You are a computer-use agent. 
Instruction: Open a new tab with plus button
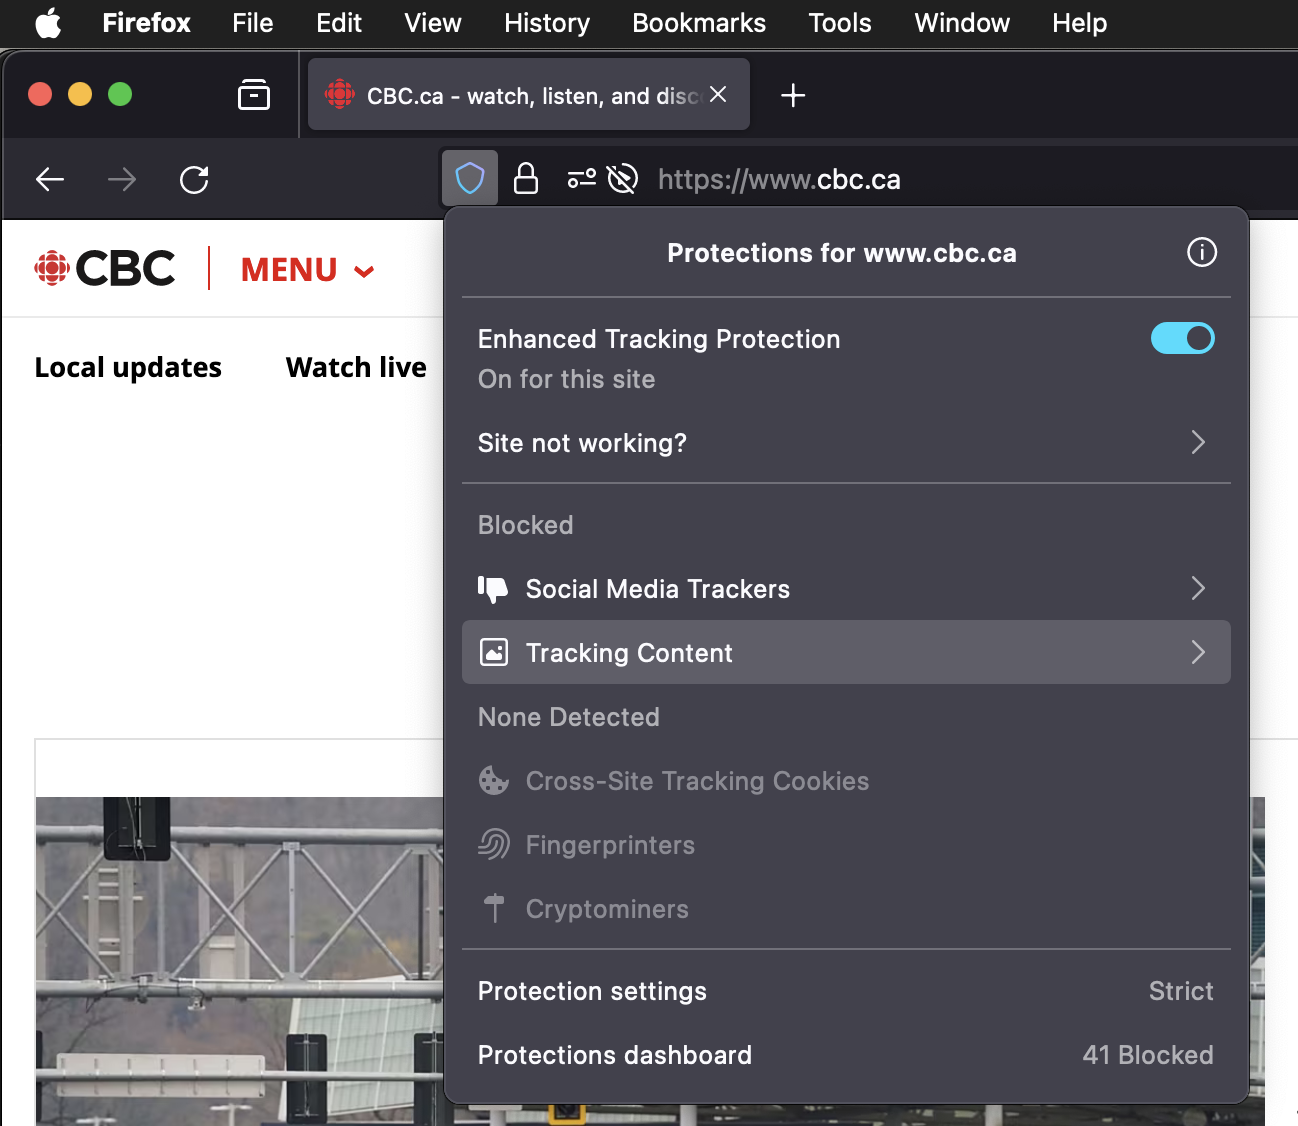point(793,96)
